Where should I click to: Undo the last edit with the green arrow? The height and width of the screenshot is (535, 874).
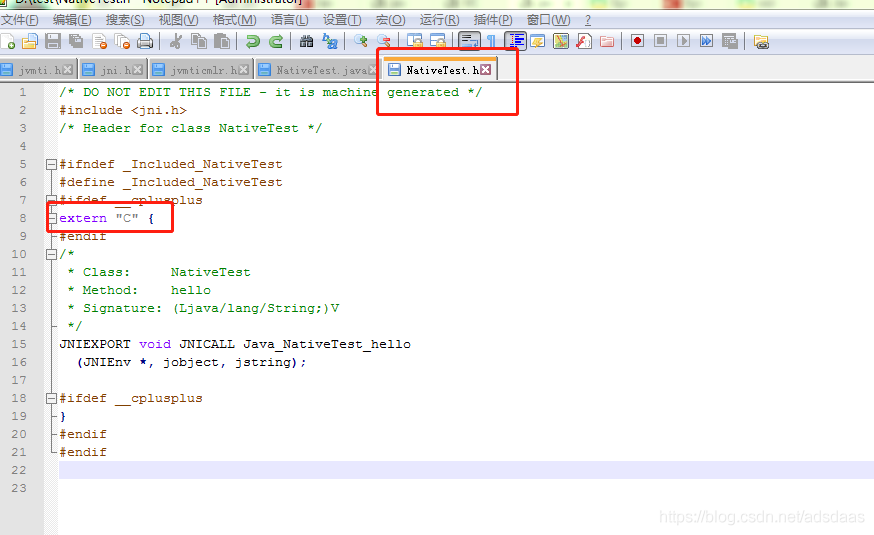click(x=253, y=41)
